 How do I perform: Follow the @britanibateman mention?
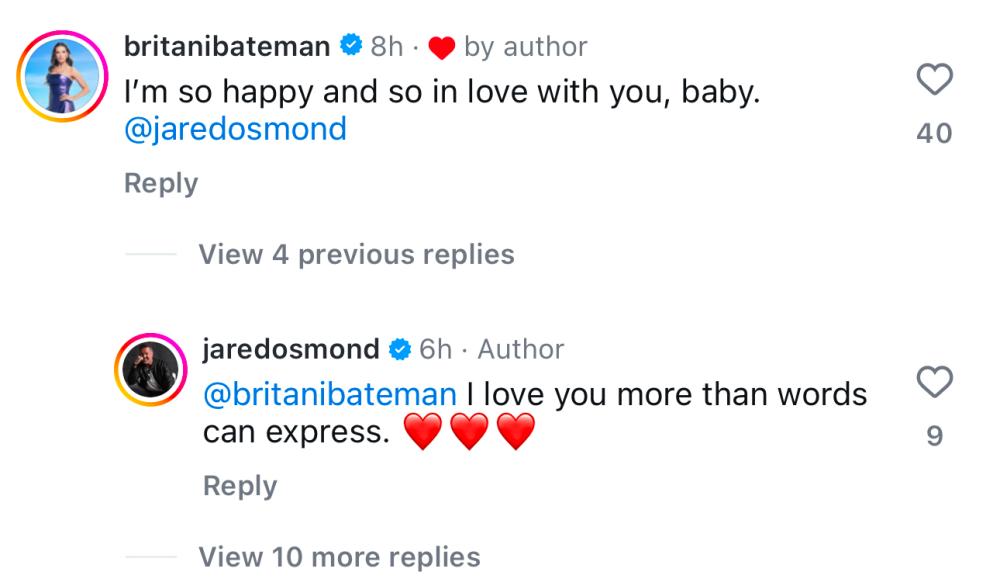click(330, 394)
